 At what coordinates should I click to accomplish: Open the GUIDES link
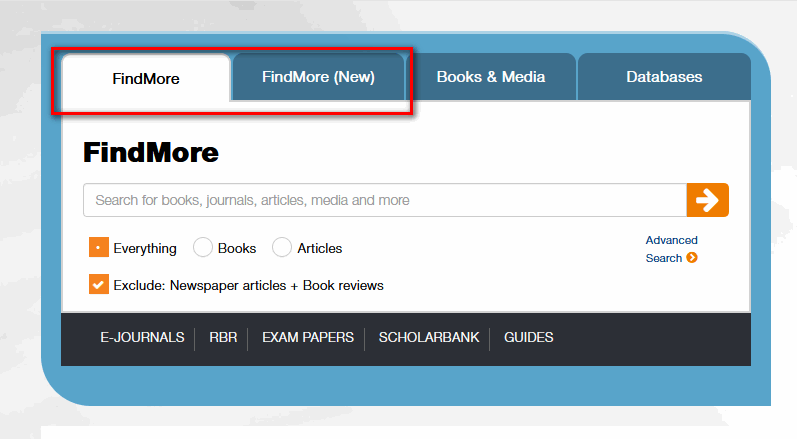point(529,337)
